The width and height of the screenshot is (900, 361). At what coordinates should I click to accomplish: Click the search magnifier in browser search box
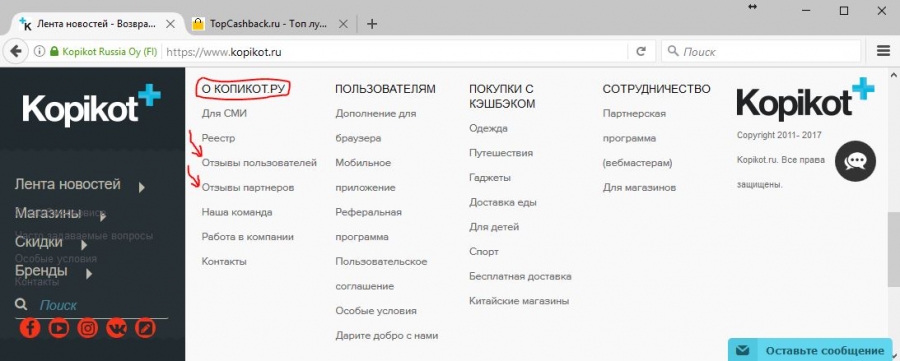[673, 52]
